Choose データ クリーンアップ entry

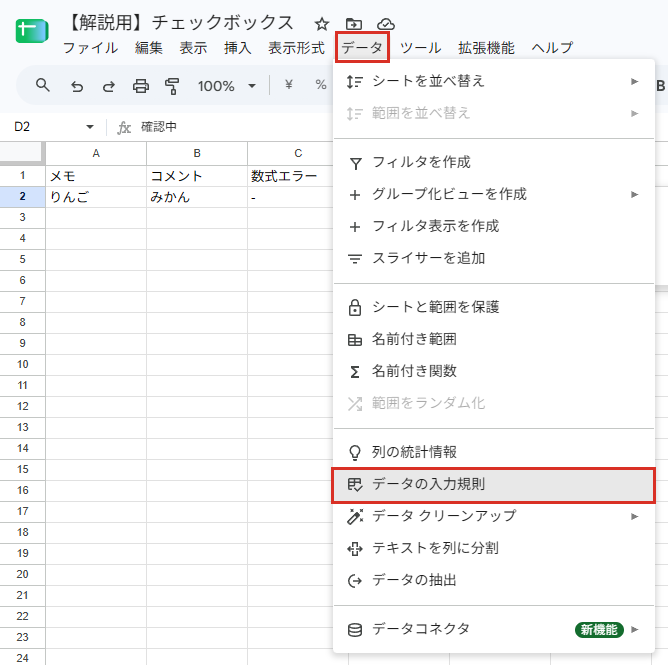(x=494, y=516)
